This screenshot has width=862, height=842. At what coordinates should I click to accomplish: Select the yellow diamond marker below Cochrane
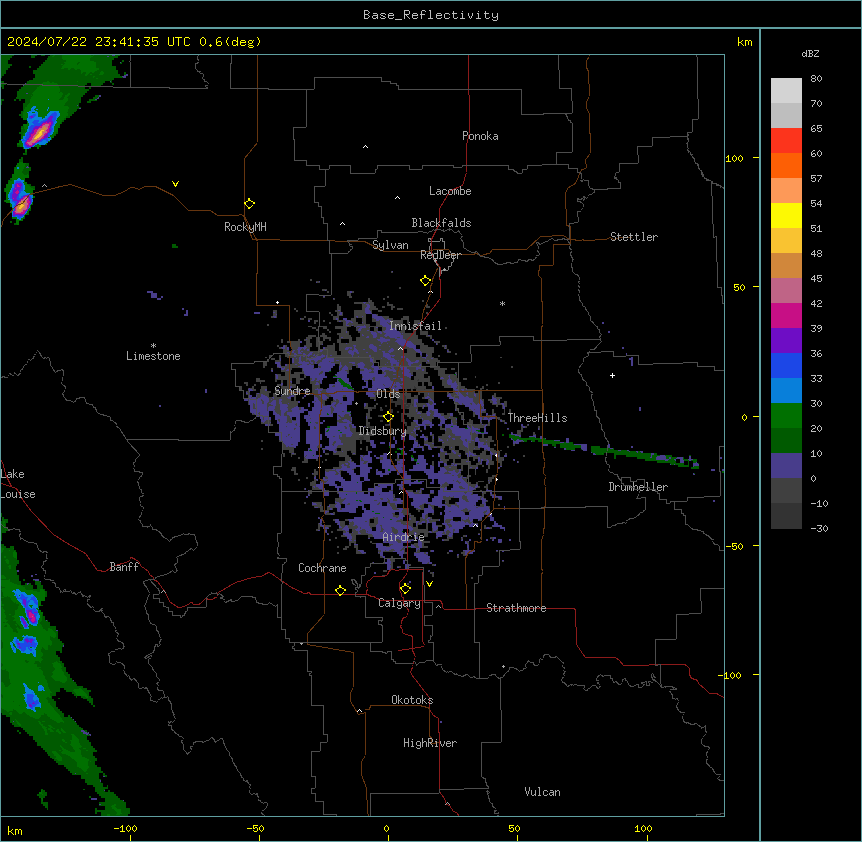pyautogui.click(x=340, y=590)
